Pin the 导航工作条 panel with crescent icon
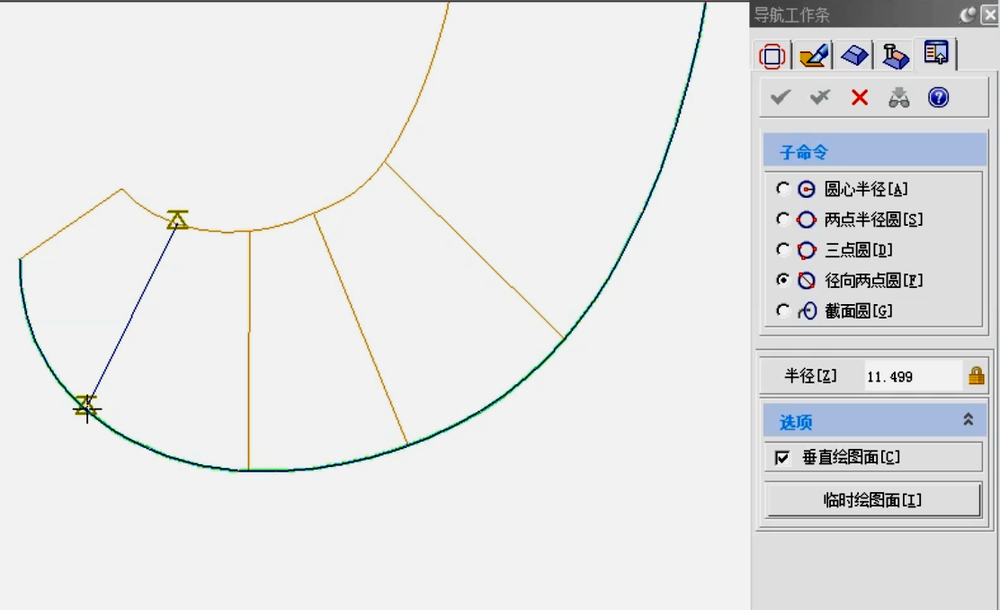The image size is (1000, 610). point(968,15)
